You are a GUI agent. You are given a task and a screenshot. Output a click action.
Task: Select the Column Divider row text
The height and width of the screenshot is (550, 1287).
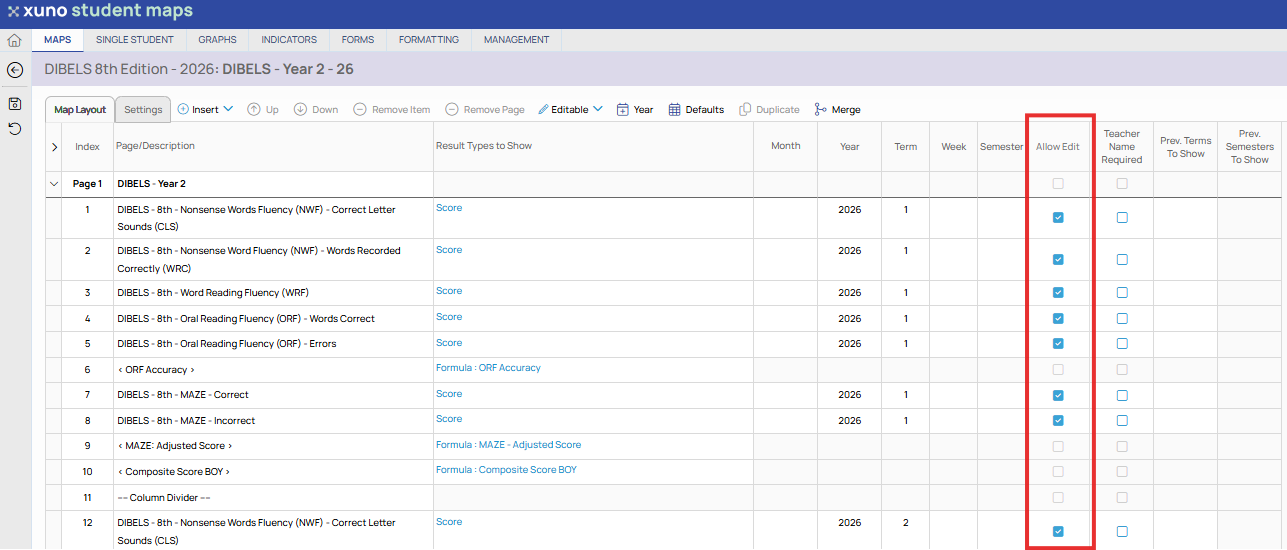click(164, 497)
